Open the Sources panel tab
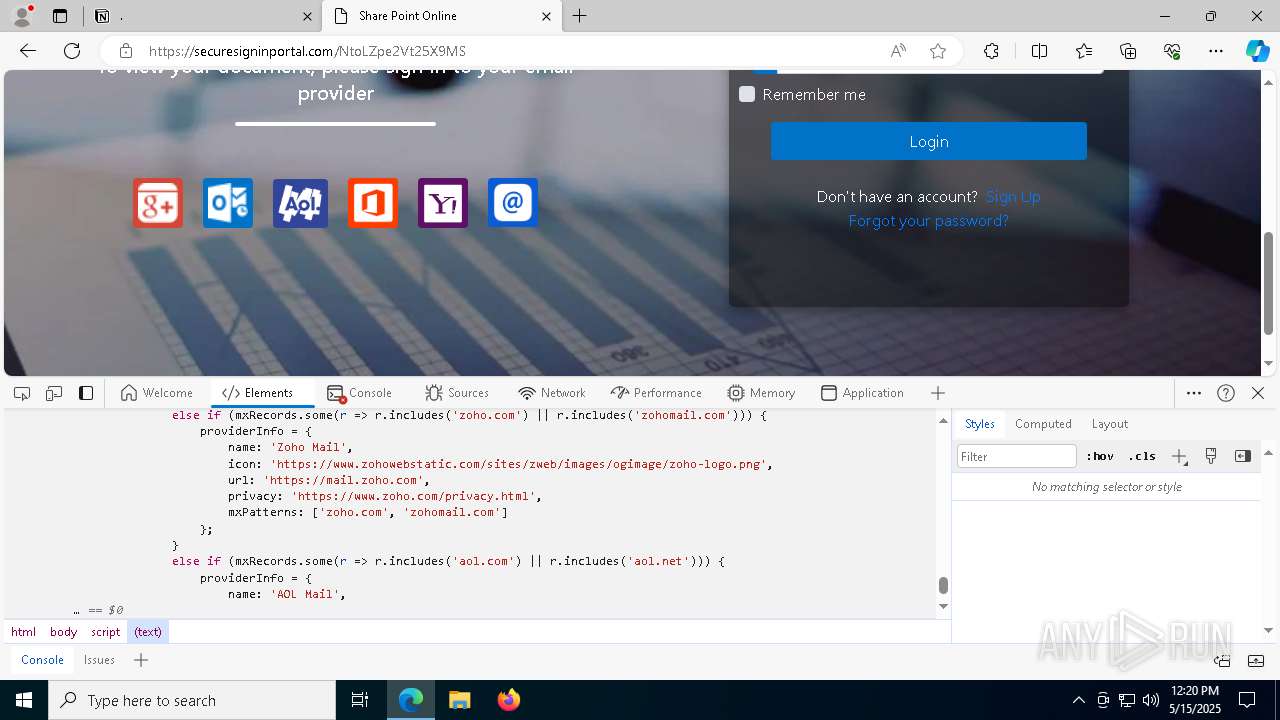 (457, 393)
